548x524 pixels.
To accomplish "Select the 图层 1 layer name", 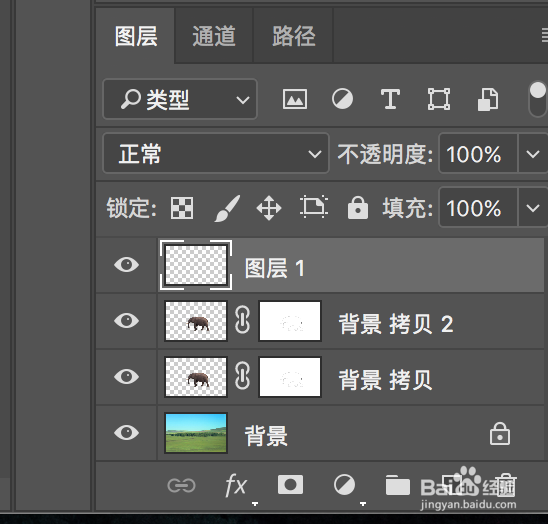I will [x=275, y=268].
